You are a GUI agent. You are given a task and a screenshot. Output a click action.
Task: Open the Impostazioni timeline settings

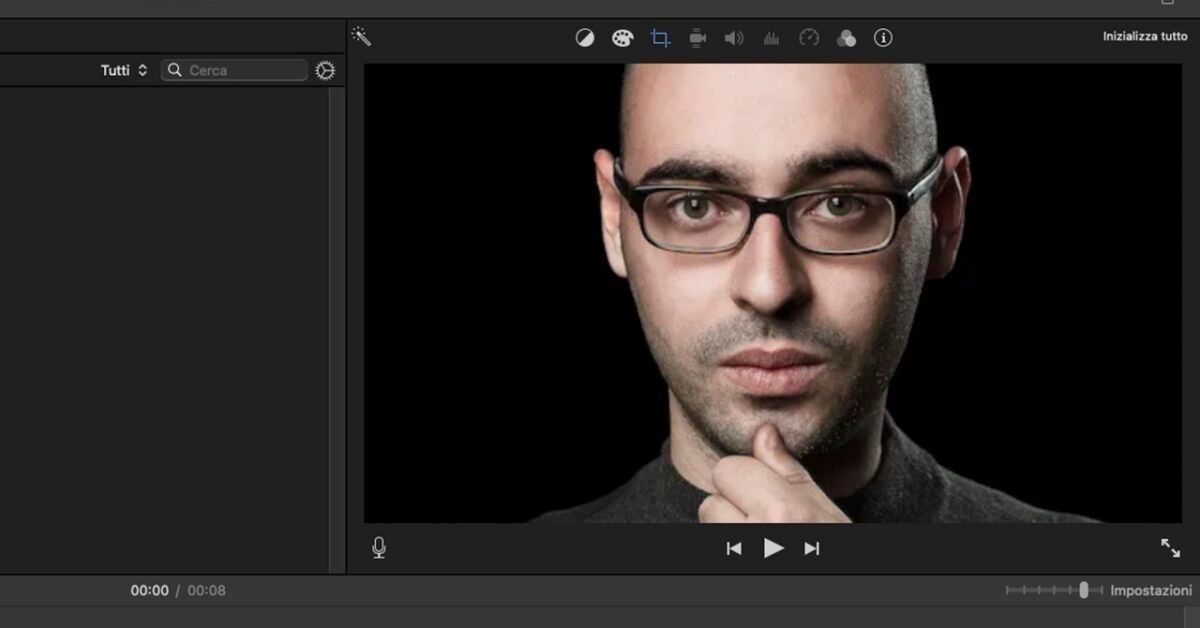(x=1151, y=590)
